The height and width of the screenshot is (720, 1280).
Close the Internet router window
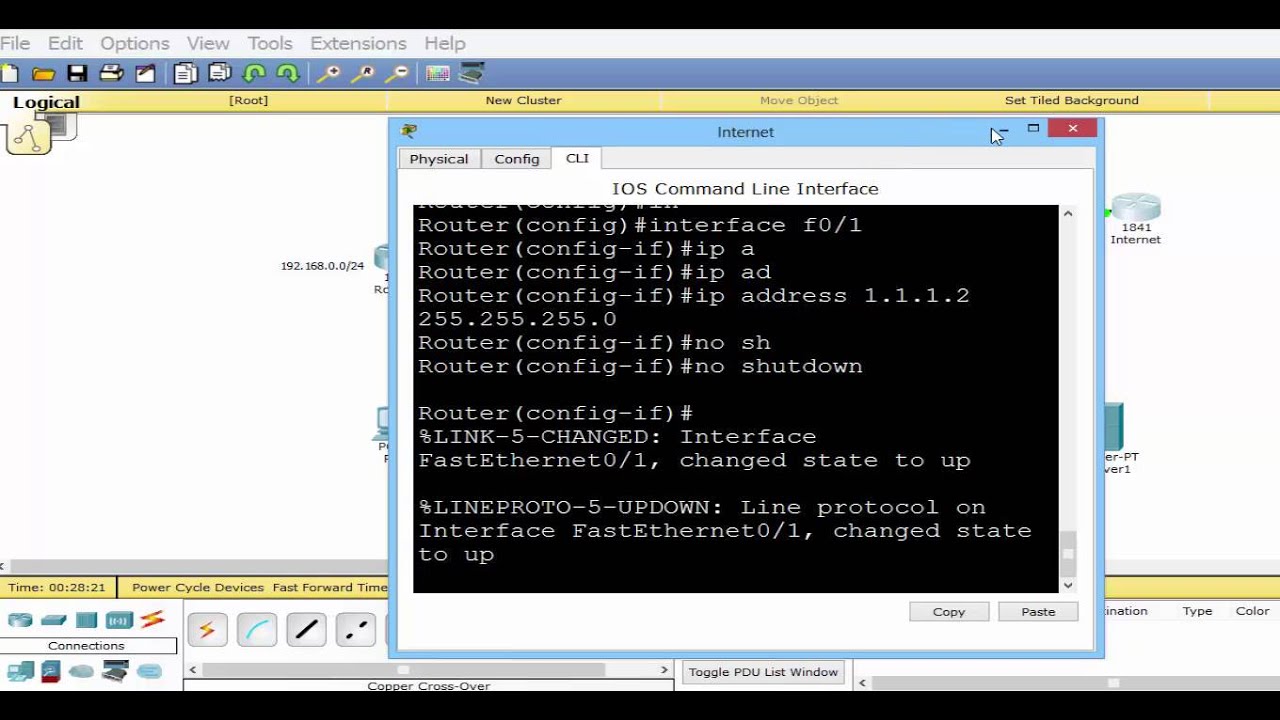tap(1073, 129)
